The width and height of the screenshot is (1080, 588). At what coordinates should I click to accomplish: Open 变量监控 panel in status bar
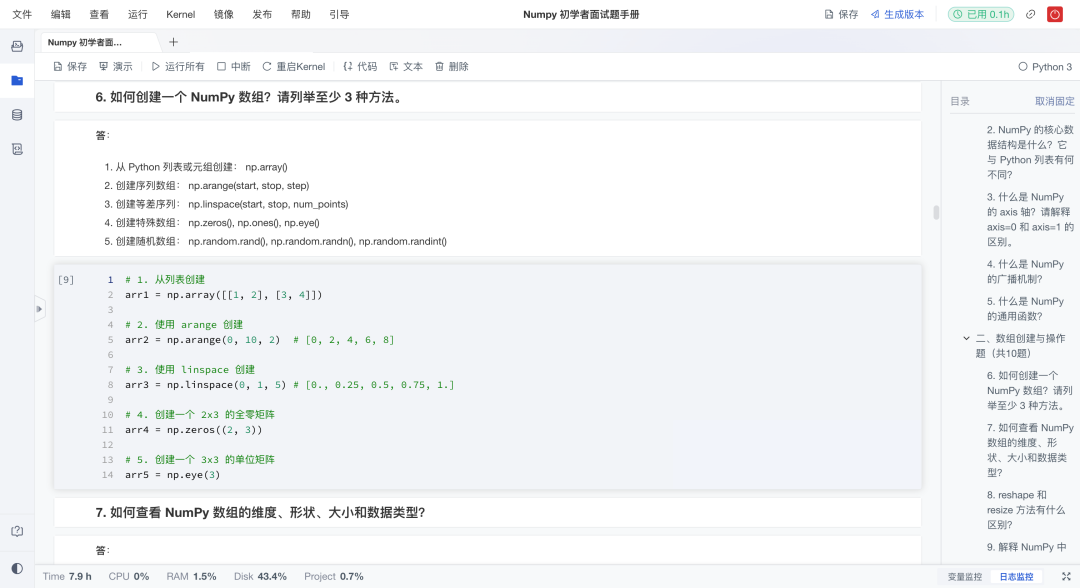(964, 576)
